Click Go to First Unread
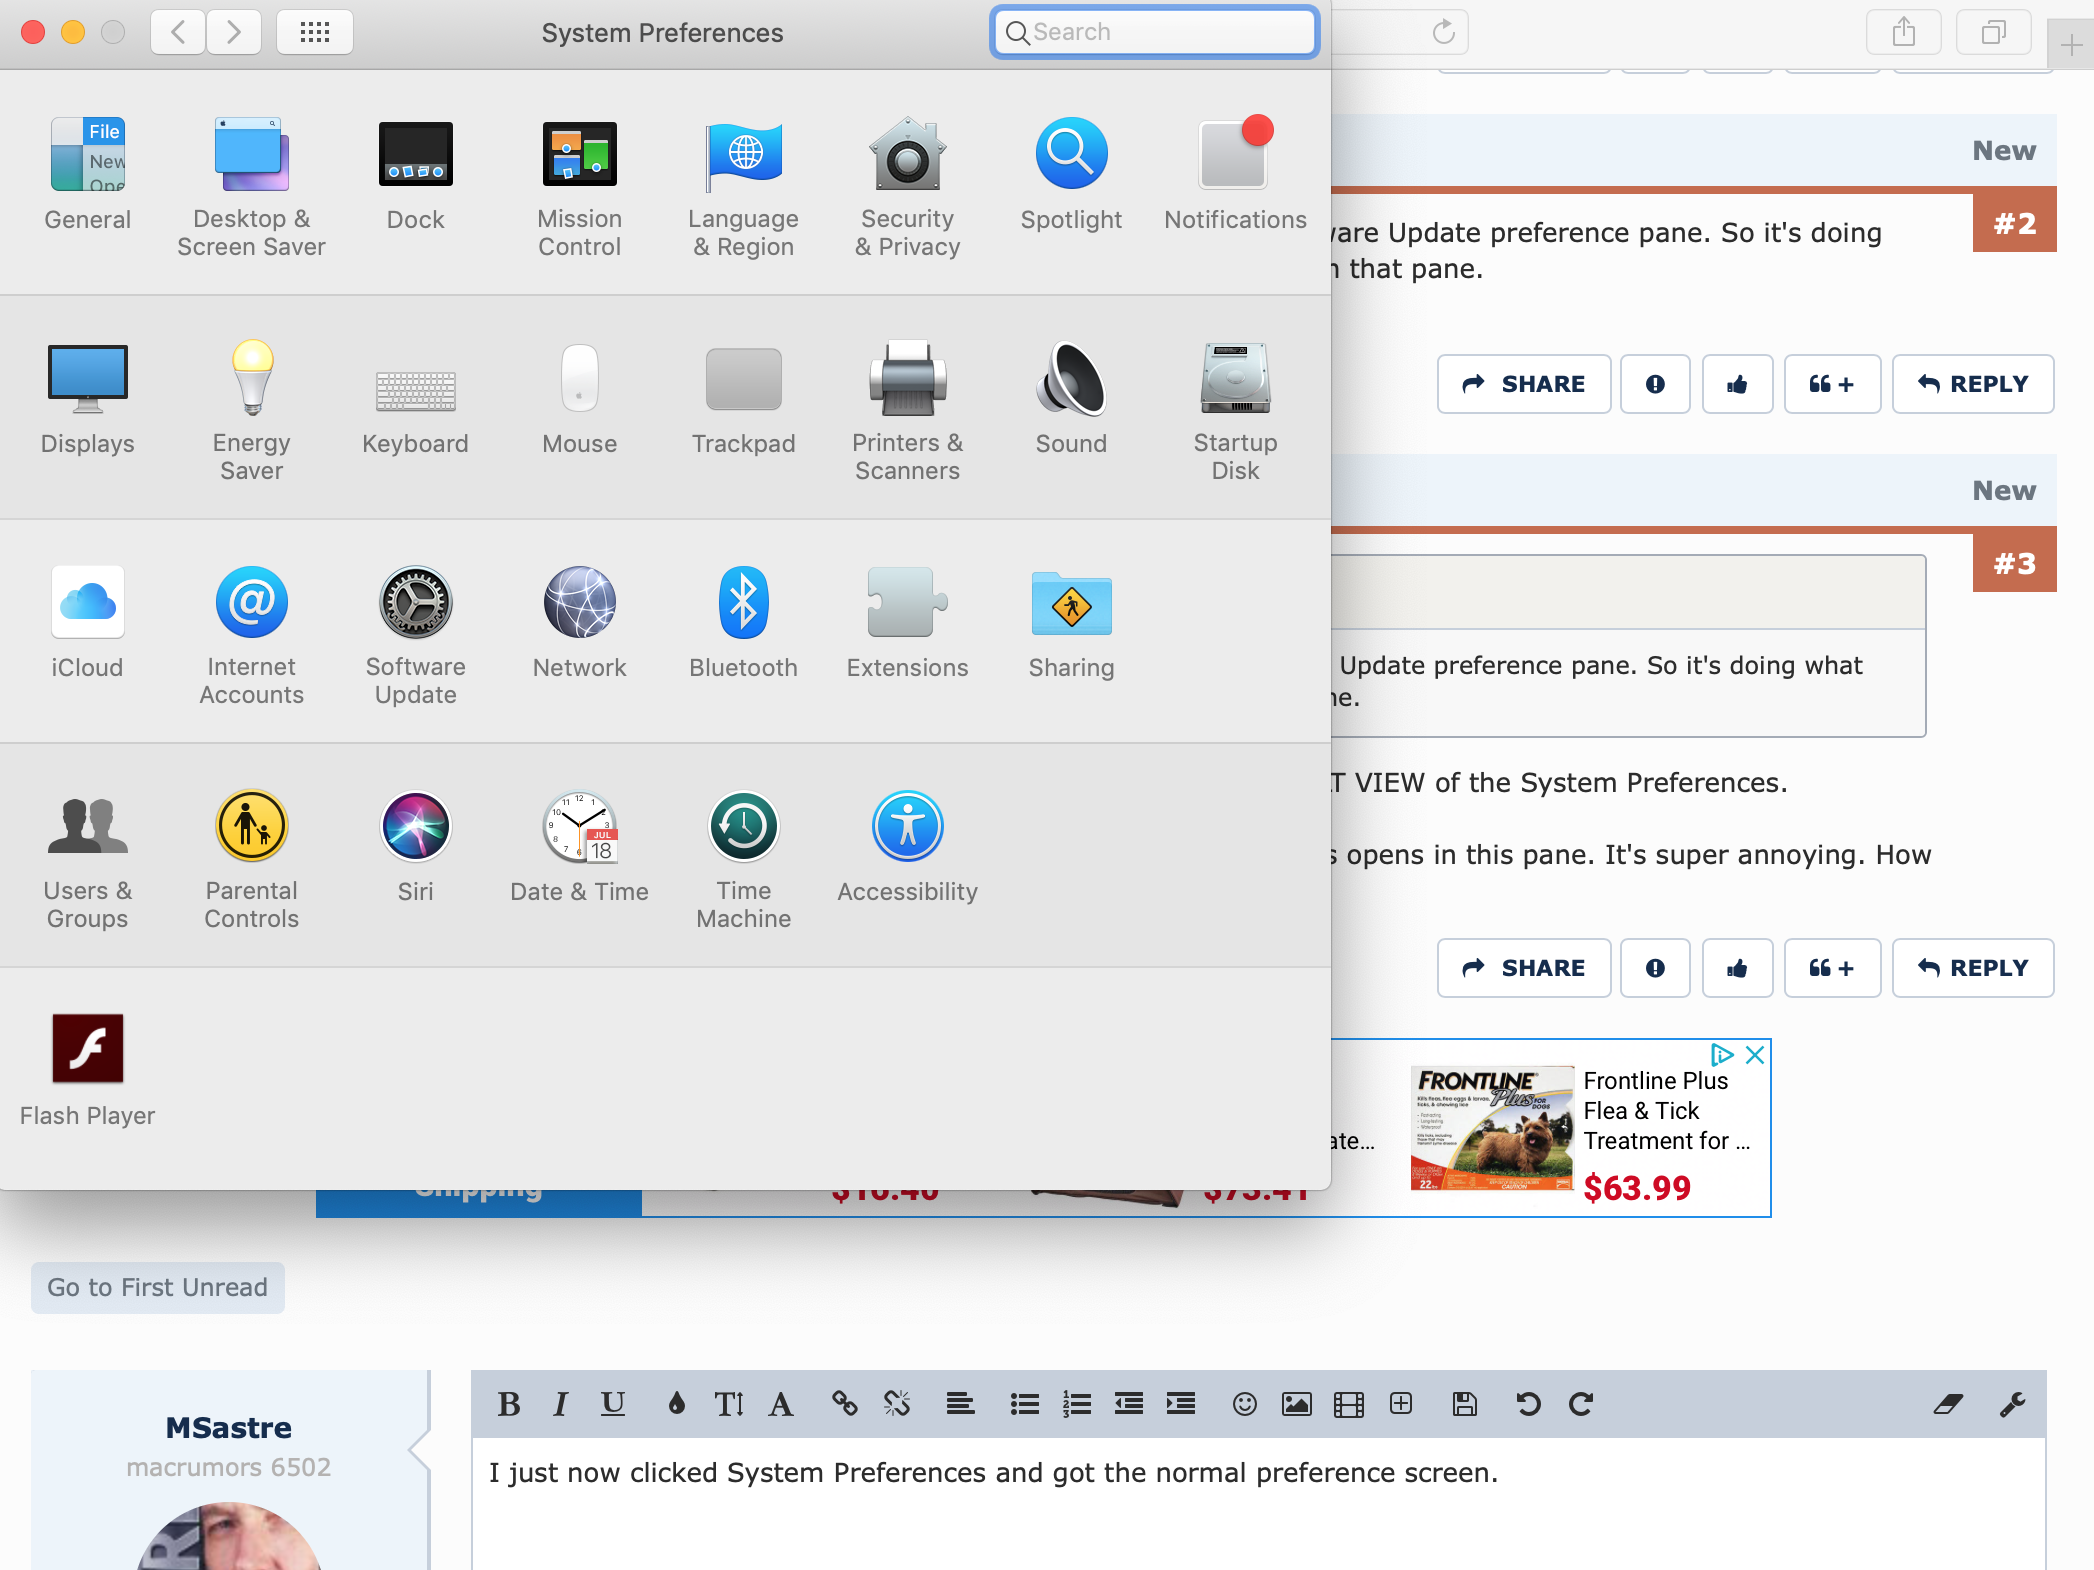 (x=157, y=1288)
